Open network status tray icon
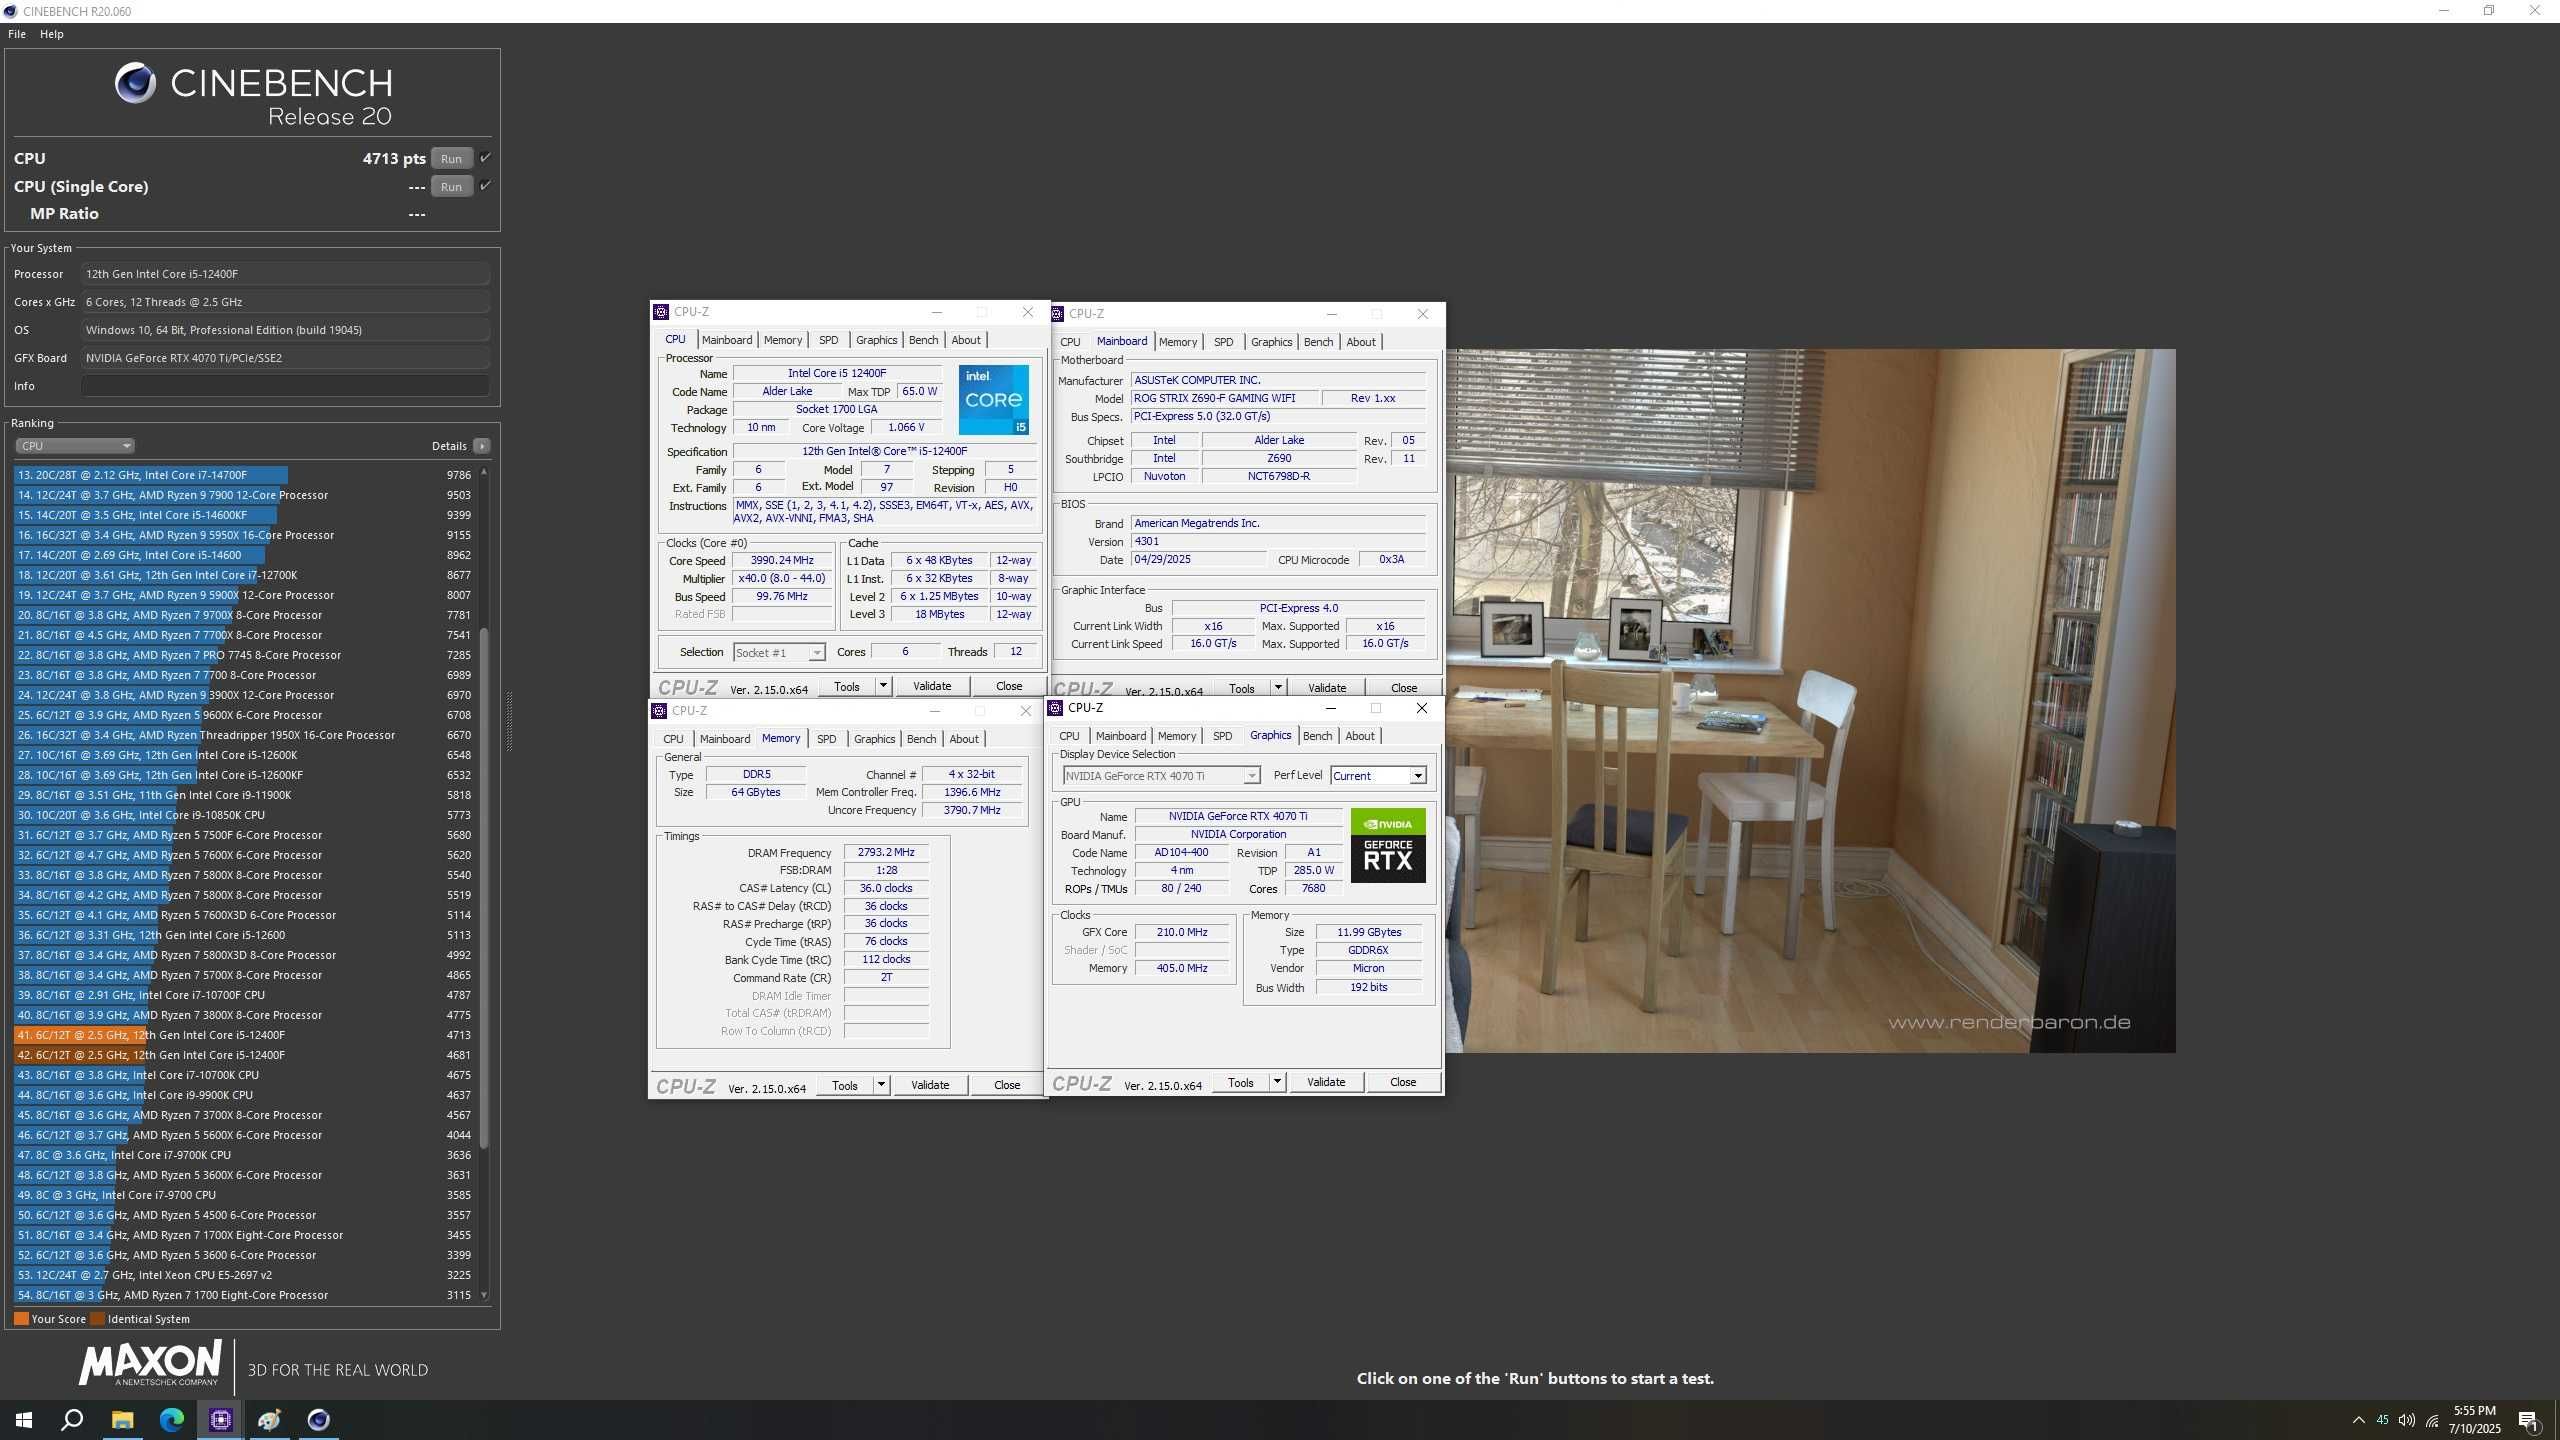Viewport: 2560px width, 1440px height. 2432,1420
